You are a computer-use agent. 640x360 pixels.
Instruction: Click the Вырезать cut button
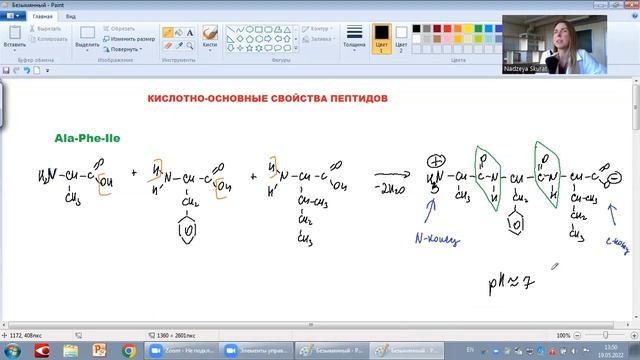pyautogui.click(x=45, y=29)
